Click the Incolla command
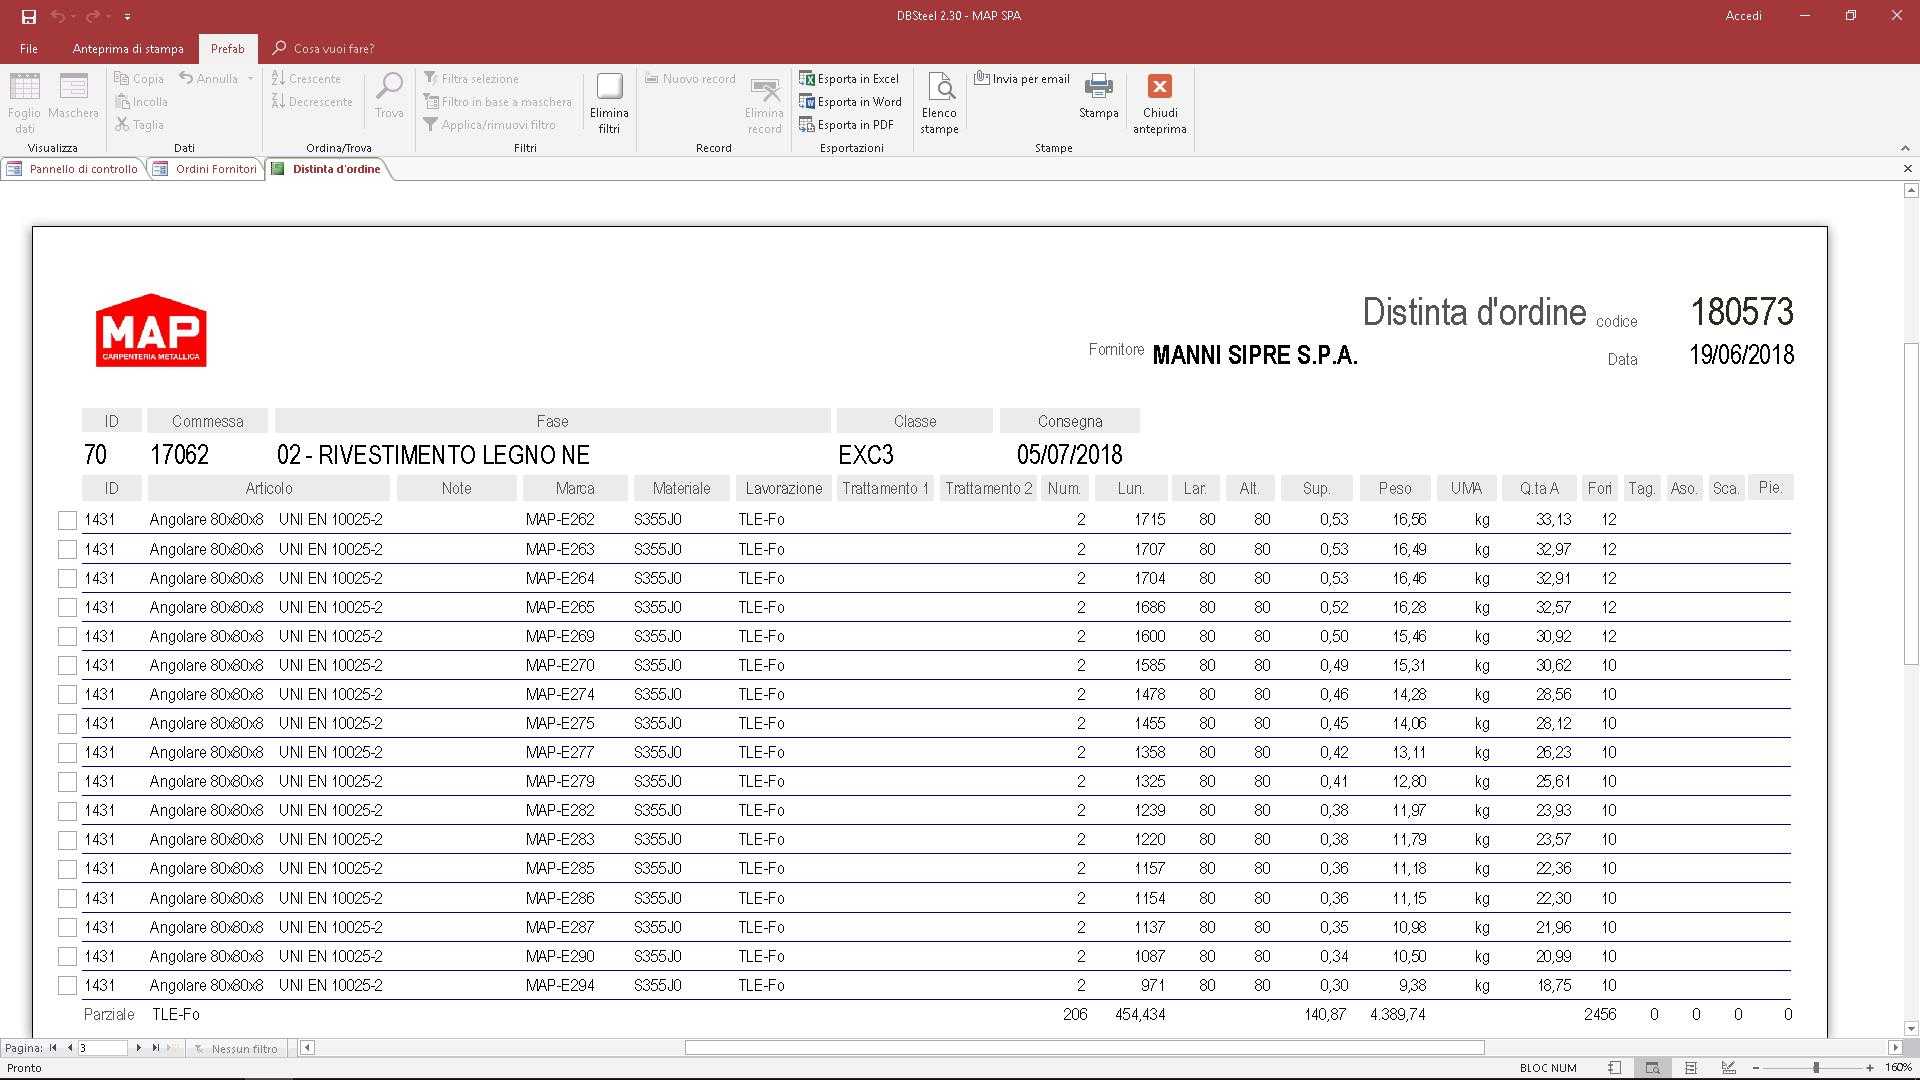This screenshot has width=1920, height=1080. pyautogui.click(x=141, y=101)
